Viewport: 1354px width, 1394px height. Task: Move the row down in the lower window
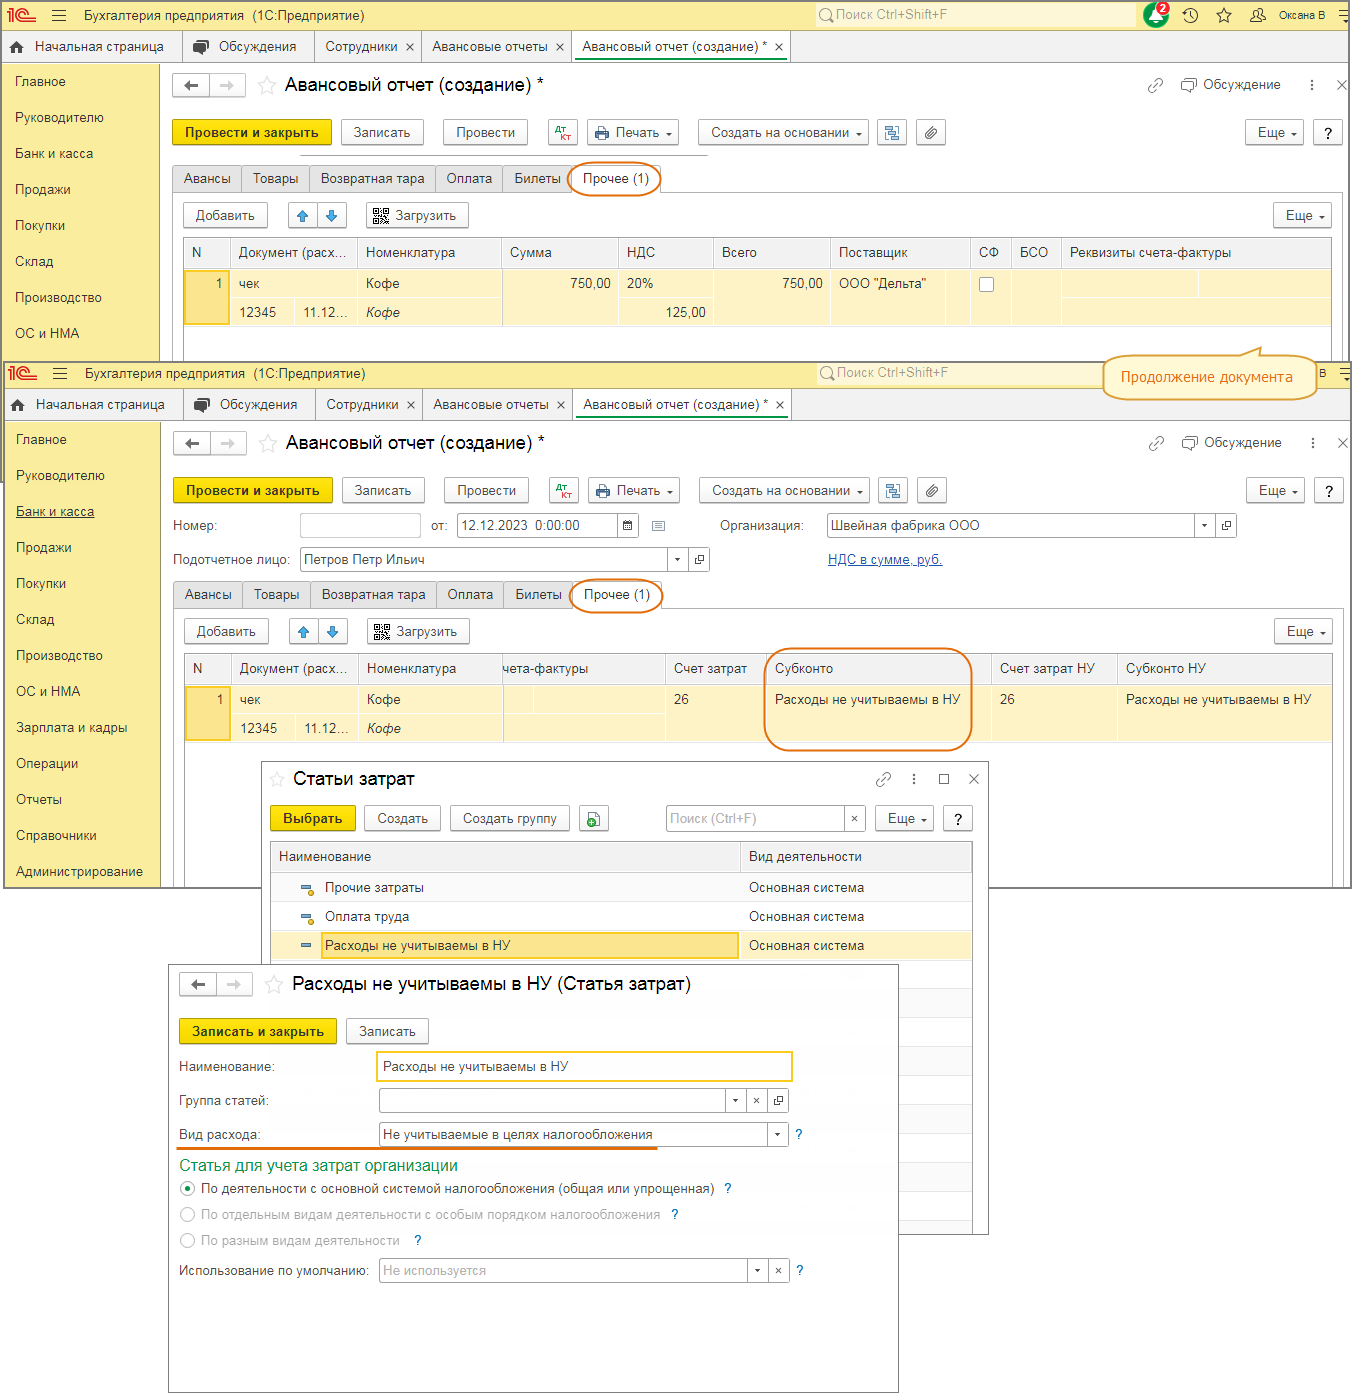(x=333, y=632)
